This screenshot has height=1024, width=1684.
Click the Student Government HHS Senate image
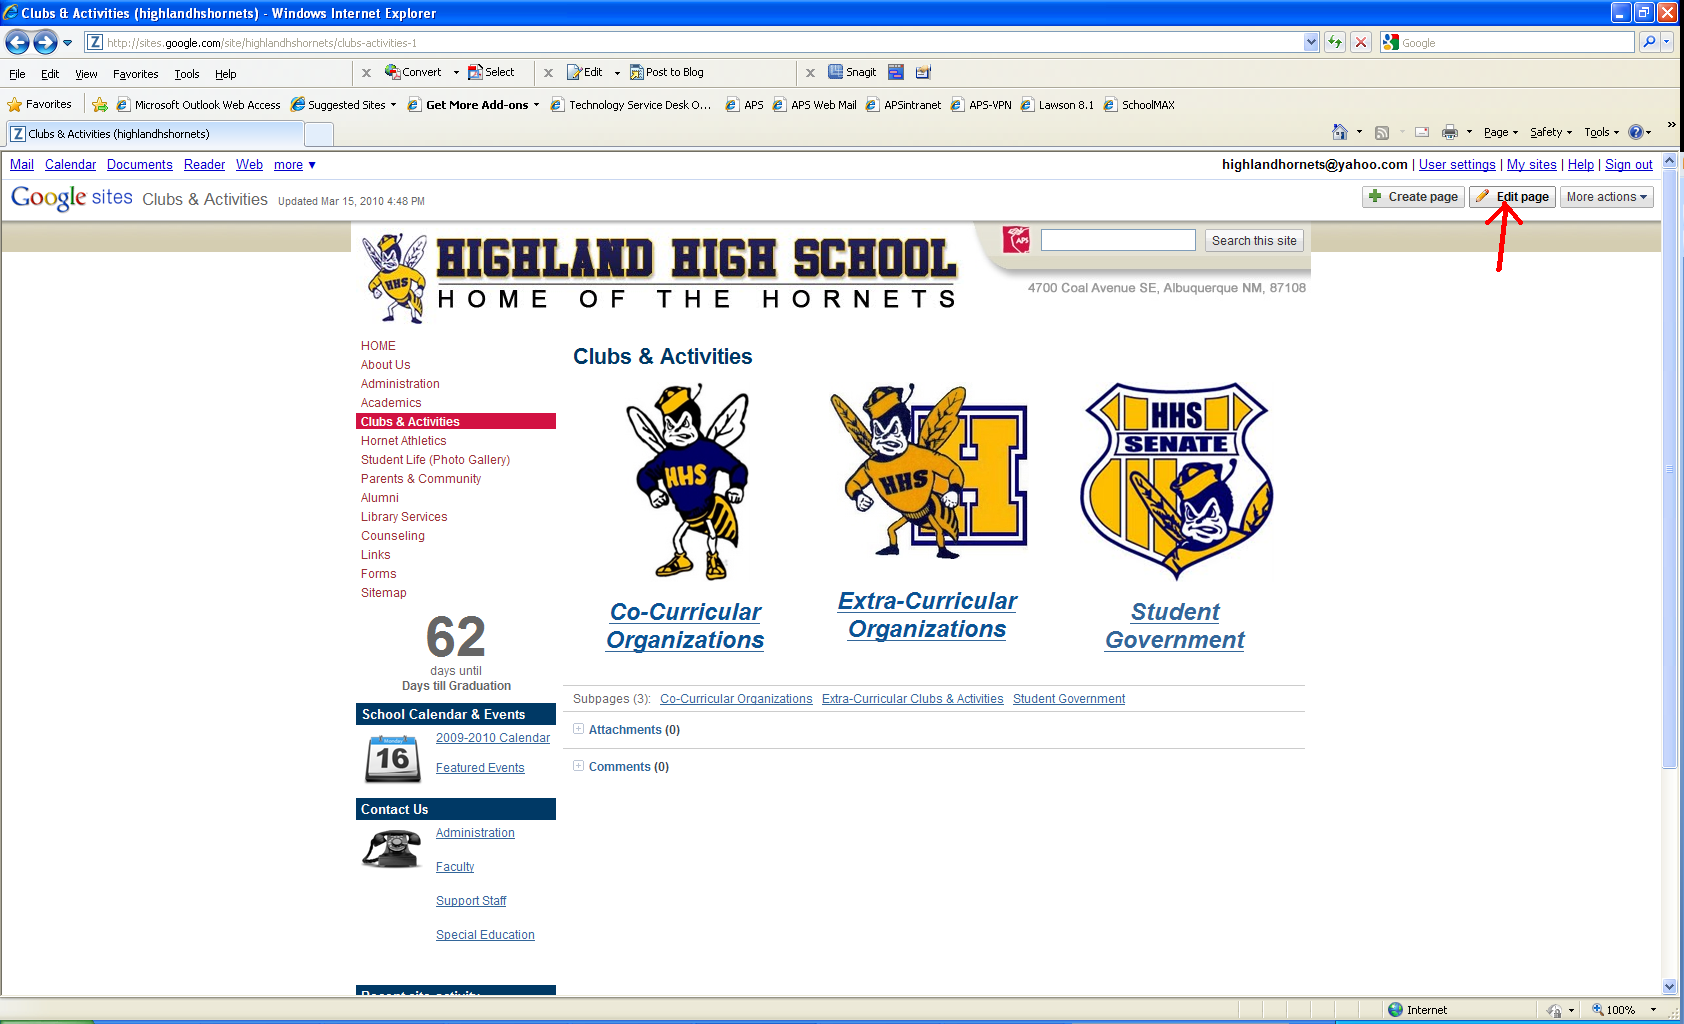1176,481
